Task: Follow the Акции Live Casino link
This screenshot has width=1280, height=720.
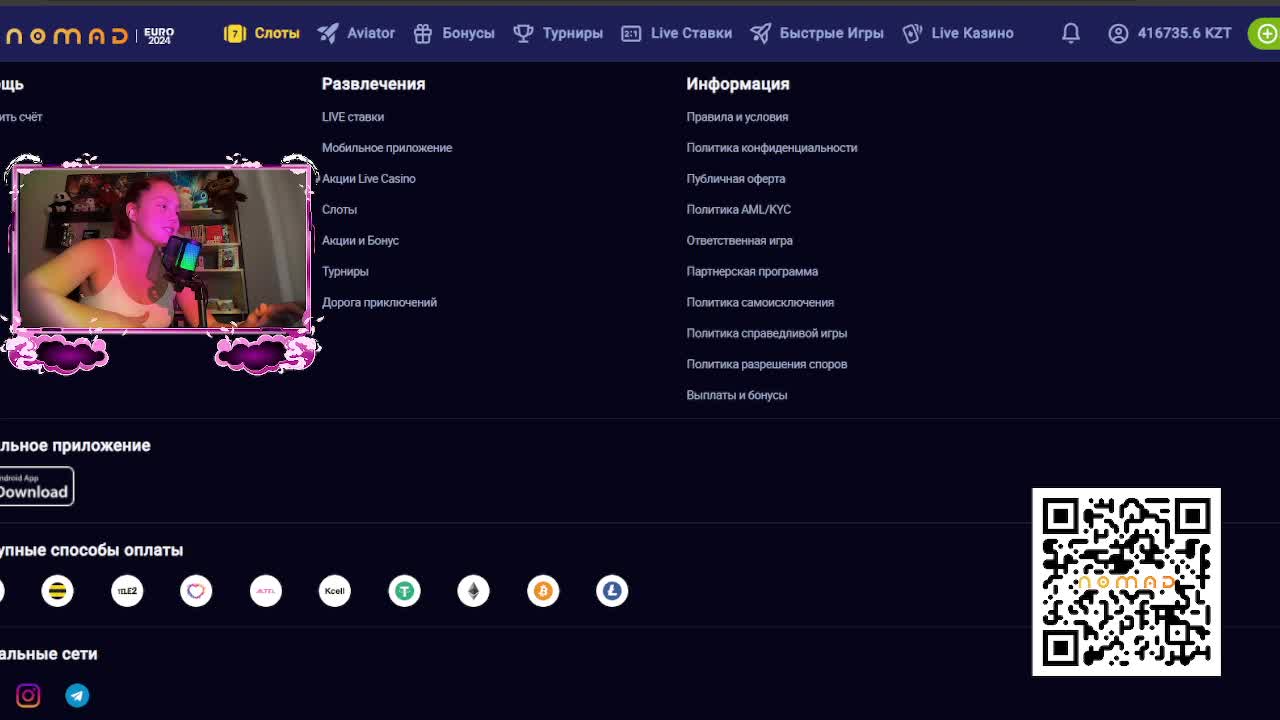Action: click(x=368, y=179)
